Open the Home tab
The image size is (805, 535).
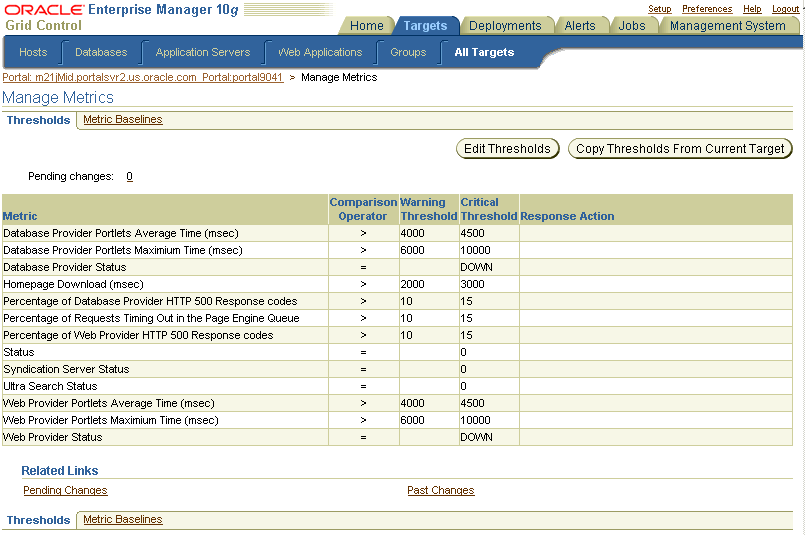point(367,26)
